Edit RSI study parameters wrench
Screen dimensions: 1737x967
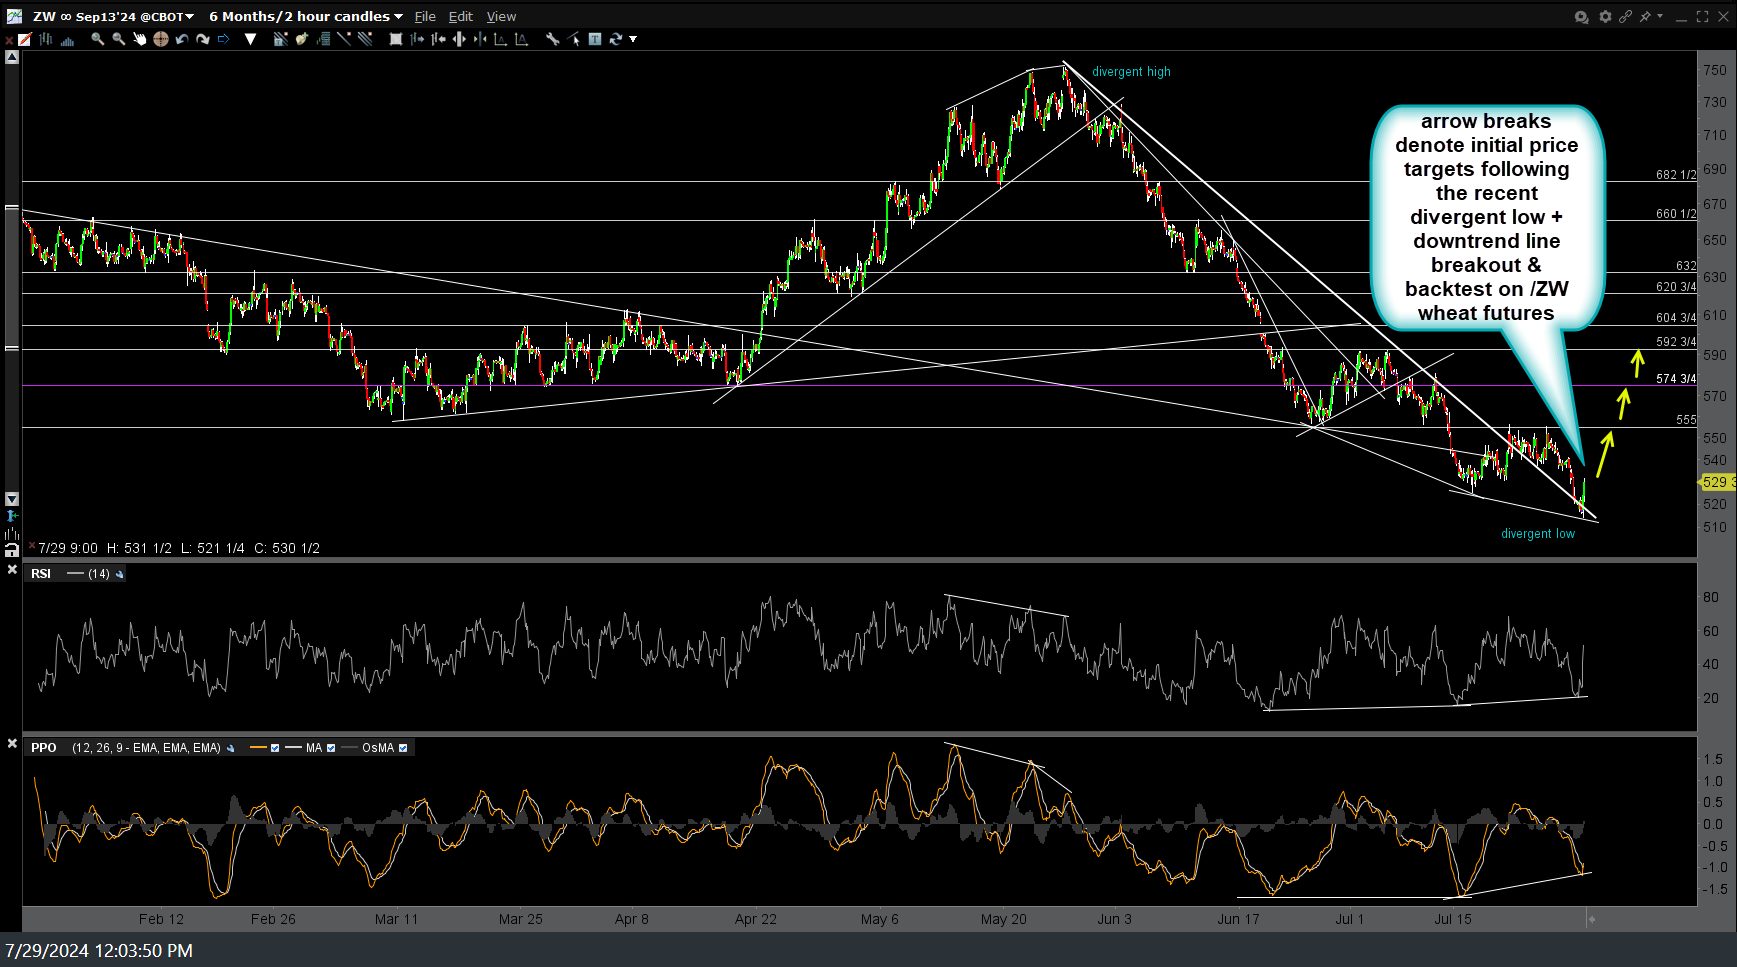click(x=120, y=574)
